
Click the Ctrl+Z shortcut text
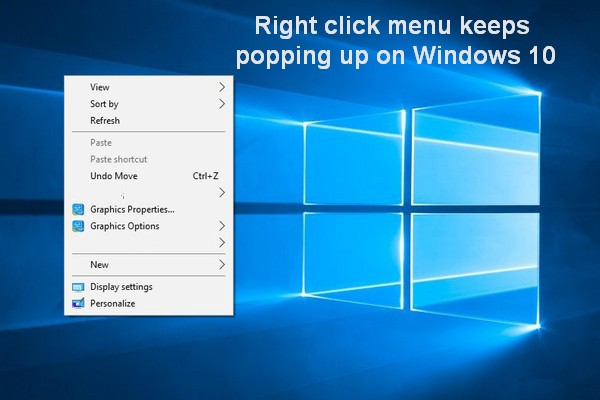205,176
